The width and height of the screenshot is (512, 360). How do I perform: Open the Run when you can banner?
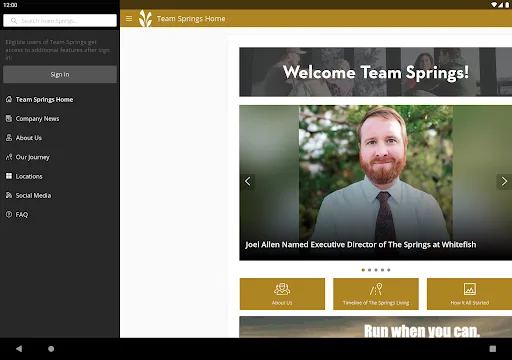[376, 327]
